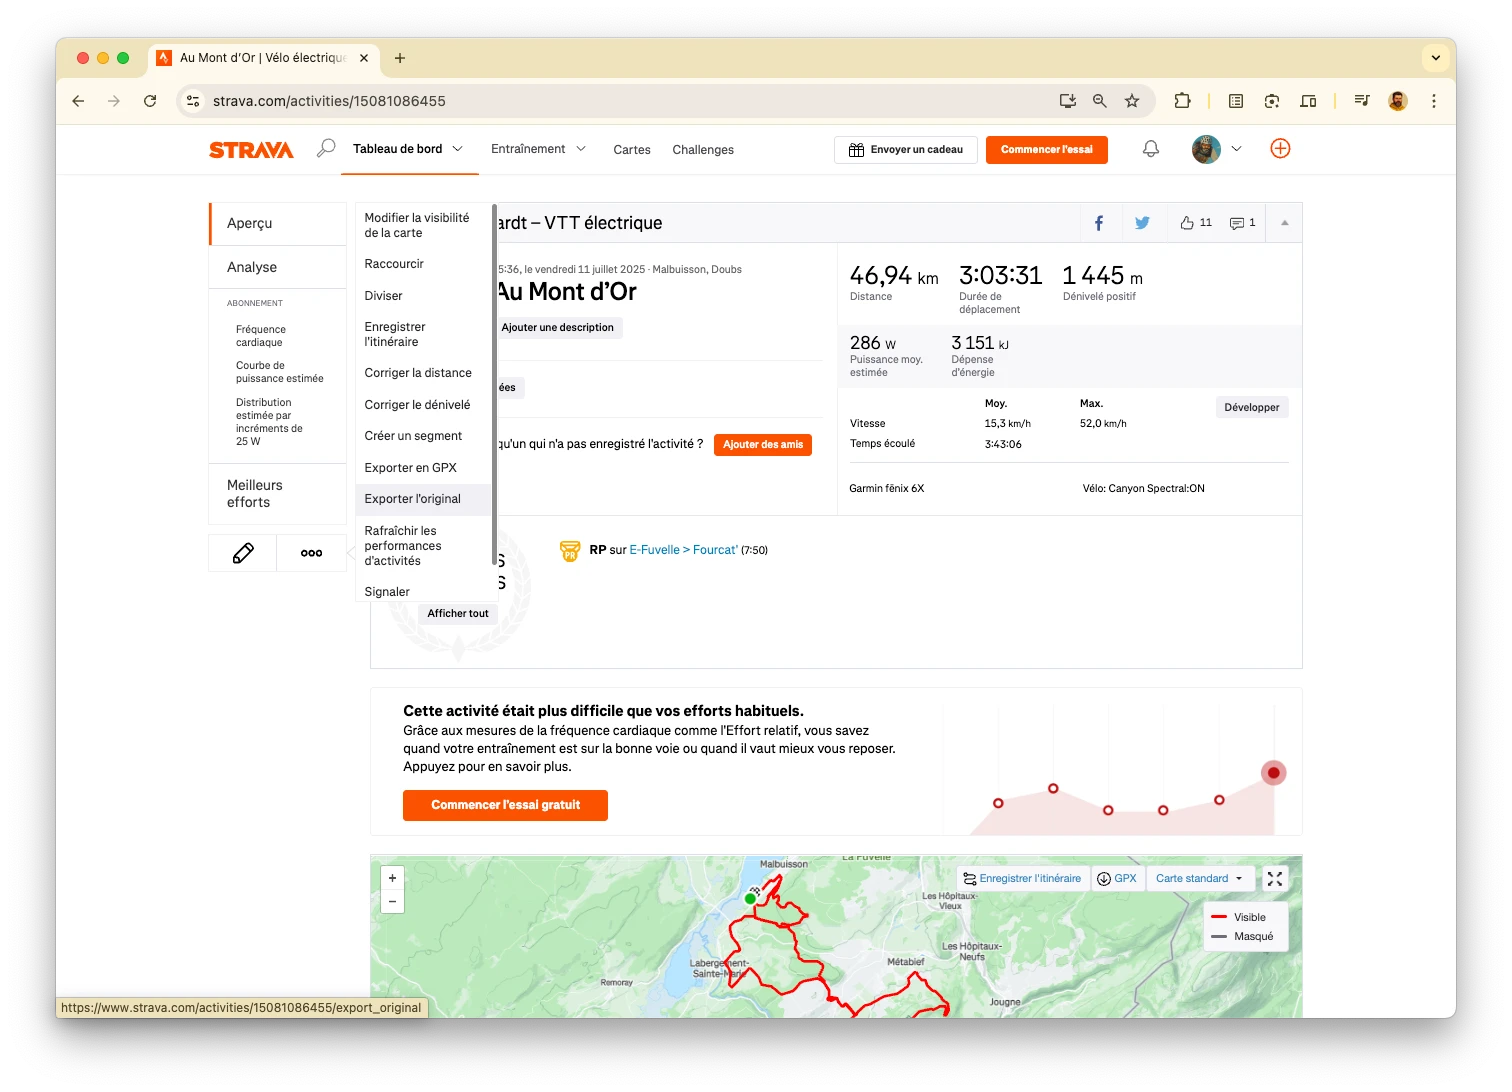Bookmark this page with the star icon
Screen dimensions: 1512x1092
pyautogui.click(x=1132, y=101)
